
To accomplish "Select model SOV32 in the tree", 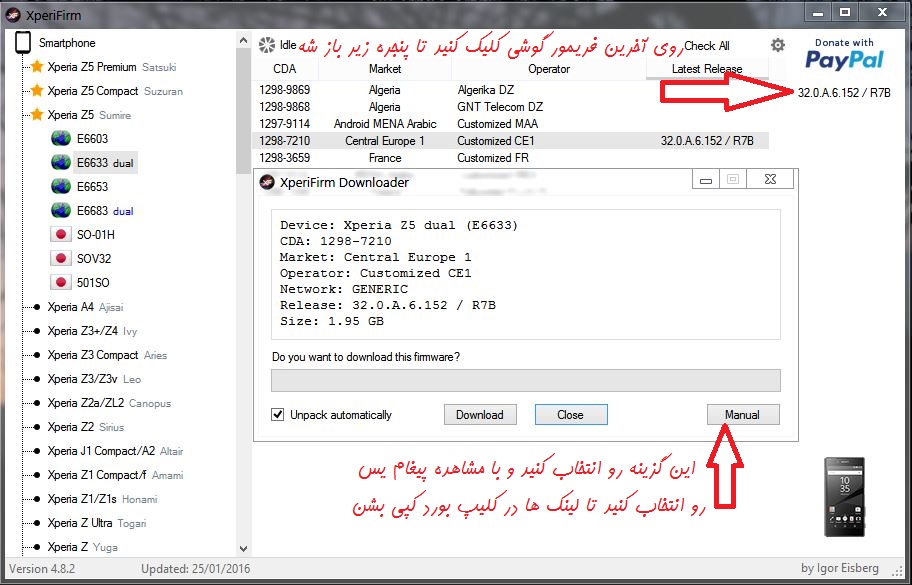I will (94, 258).
